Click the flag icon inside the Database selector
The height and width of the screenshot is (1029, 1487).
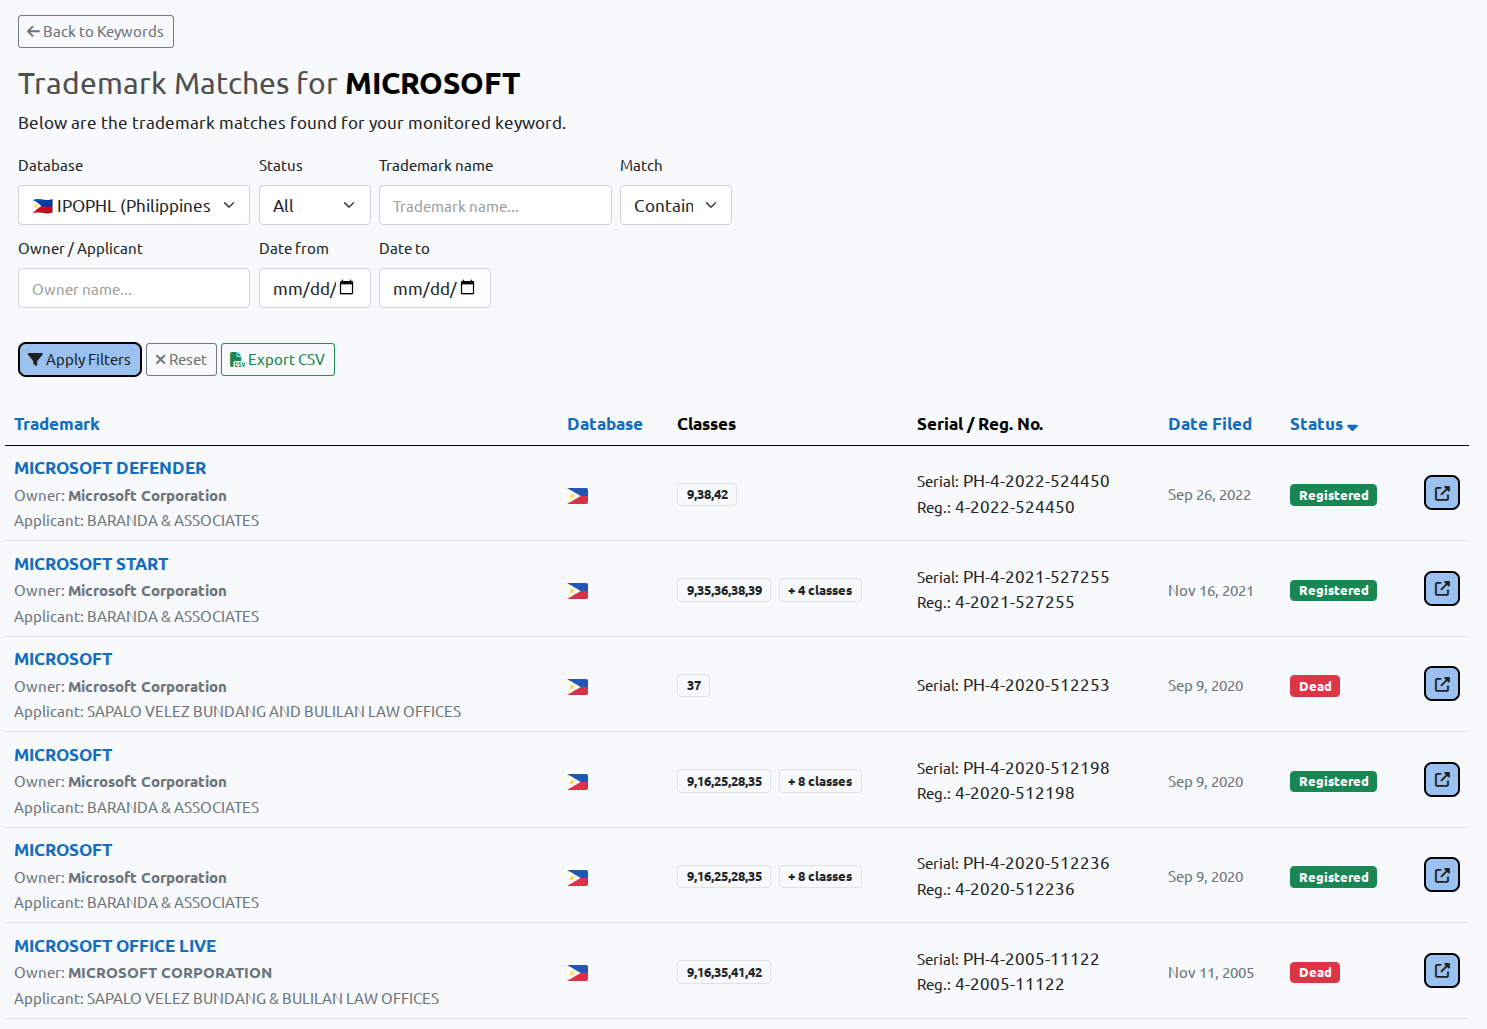43,205
